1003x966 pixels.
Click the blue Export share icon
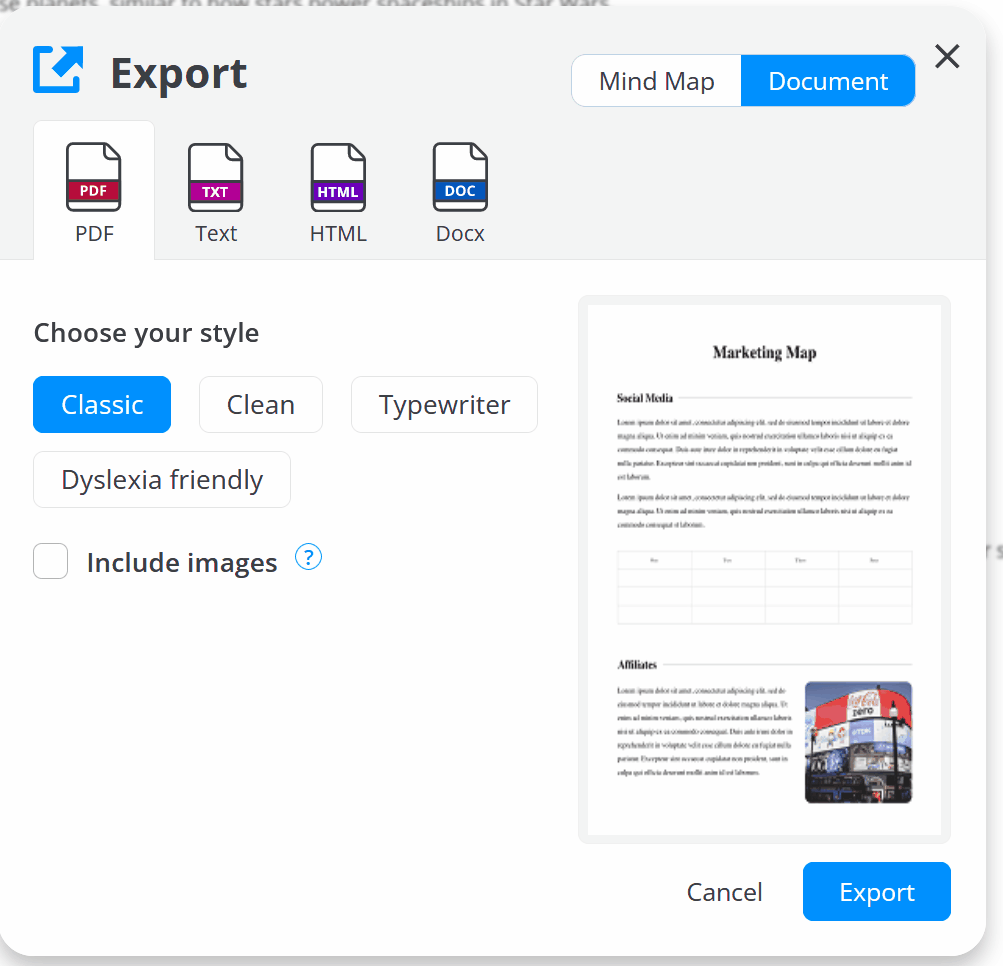[x=56, y=68]
